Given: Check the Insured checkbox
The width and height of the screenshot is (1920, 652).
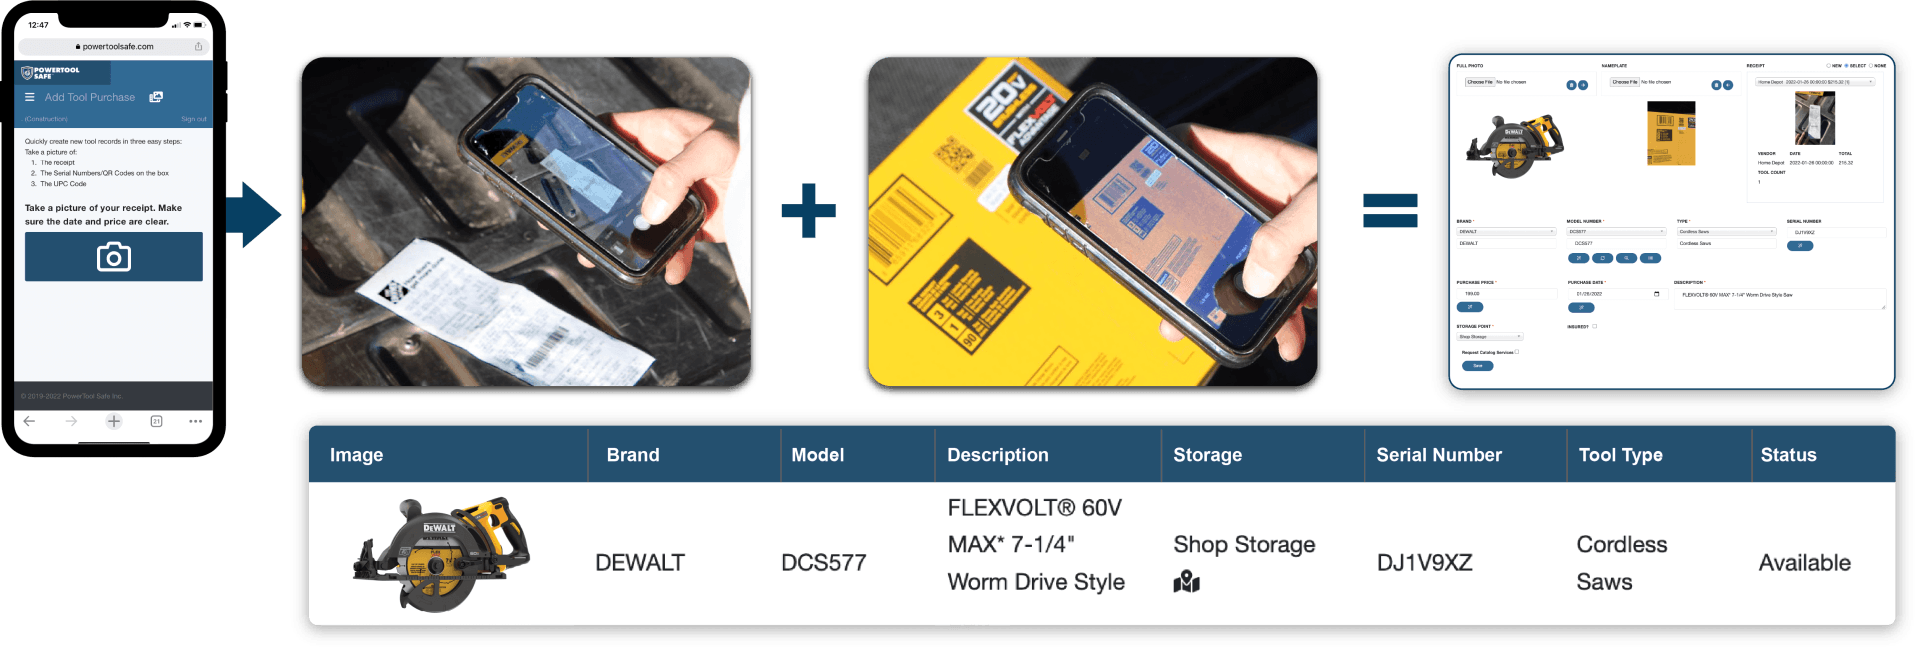Looking at the screenshot, I should tap(1594, 326).
